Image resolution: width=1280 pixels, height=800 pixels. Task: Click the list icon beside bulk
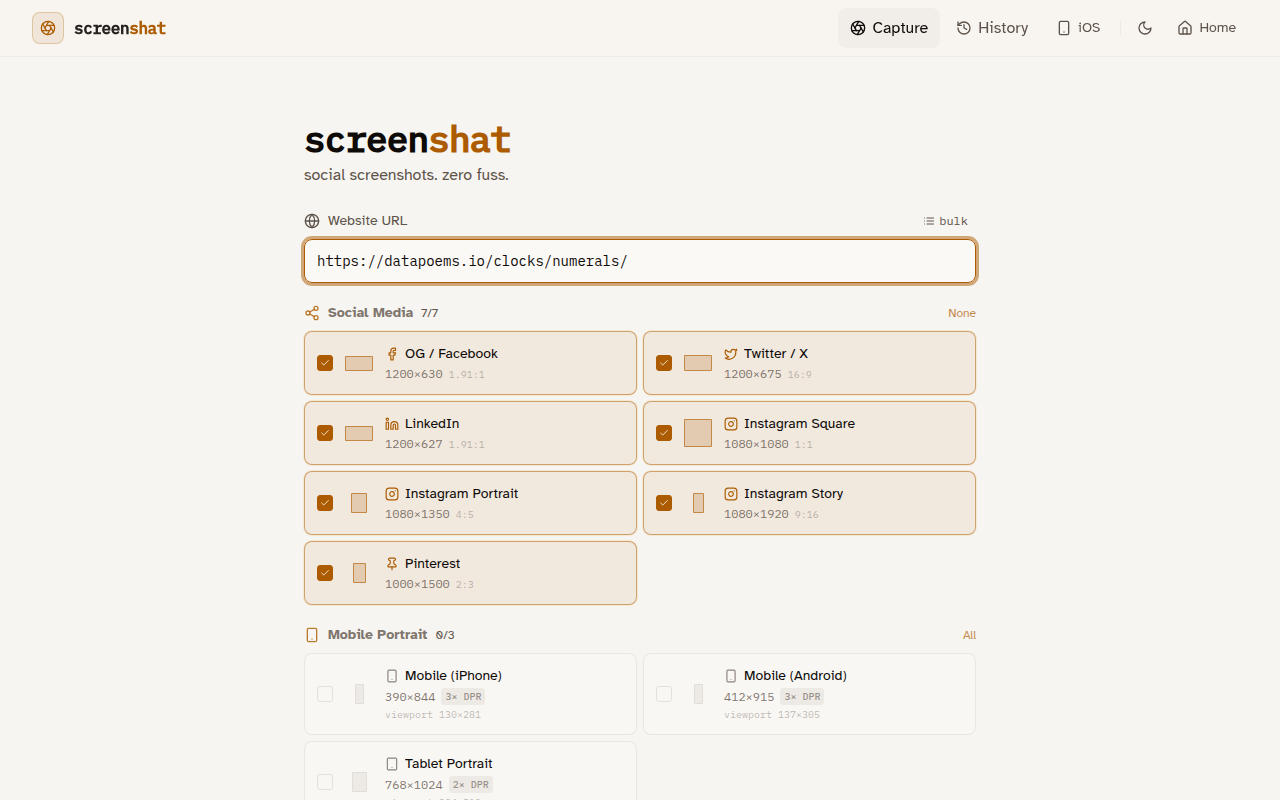coord(929,221)
